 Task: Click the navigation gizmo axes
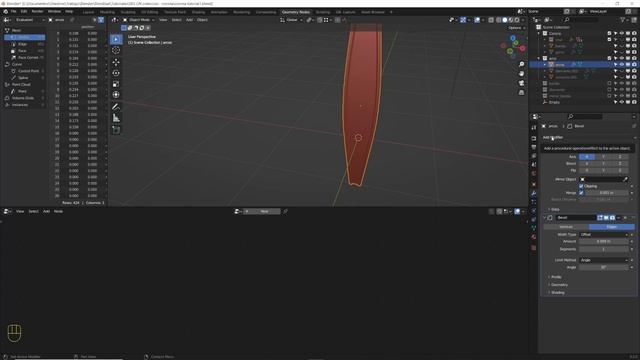(x=513, y=46)
